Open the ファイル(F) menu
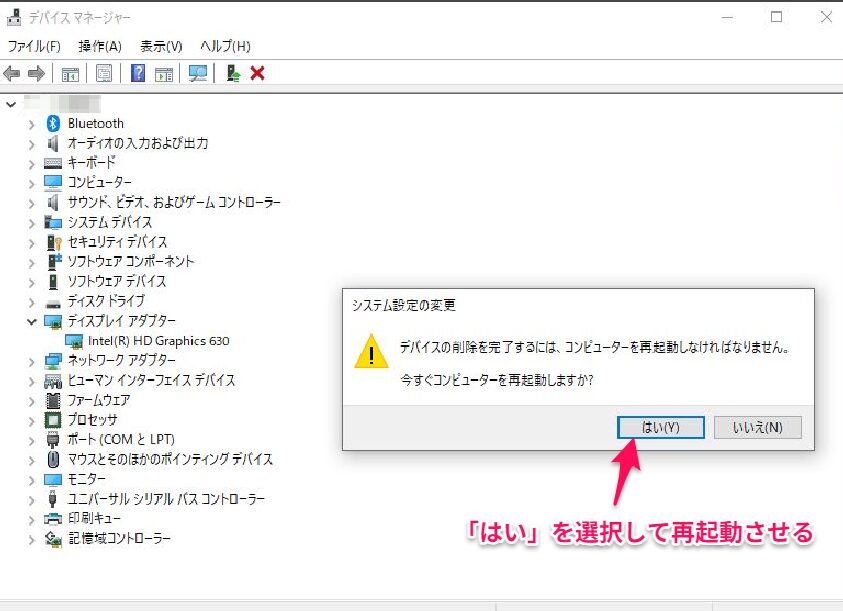The image size is (843, 611). [x=34, y=46]
